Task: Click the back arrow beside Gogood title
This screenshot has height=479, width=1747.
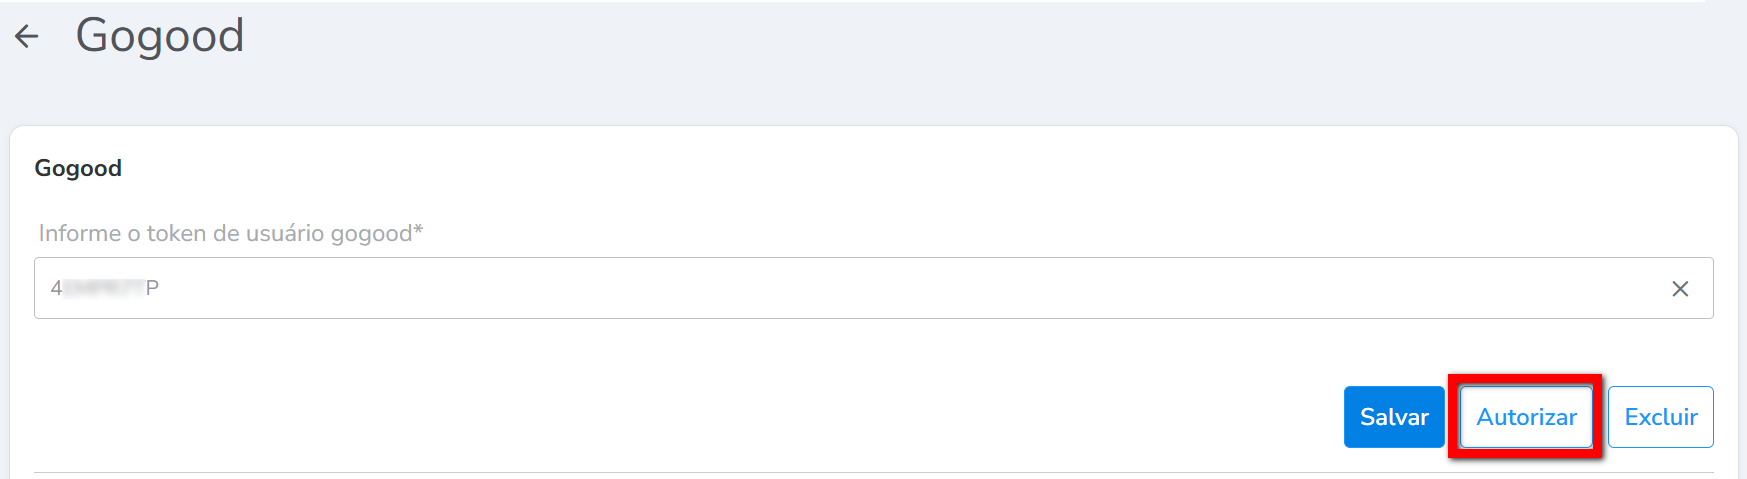Action: click(x=27, y=37)
